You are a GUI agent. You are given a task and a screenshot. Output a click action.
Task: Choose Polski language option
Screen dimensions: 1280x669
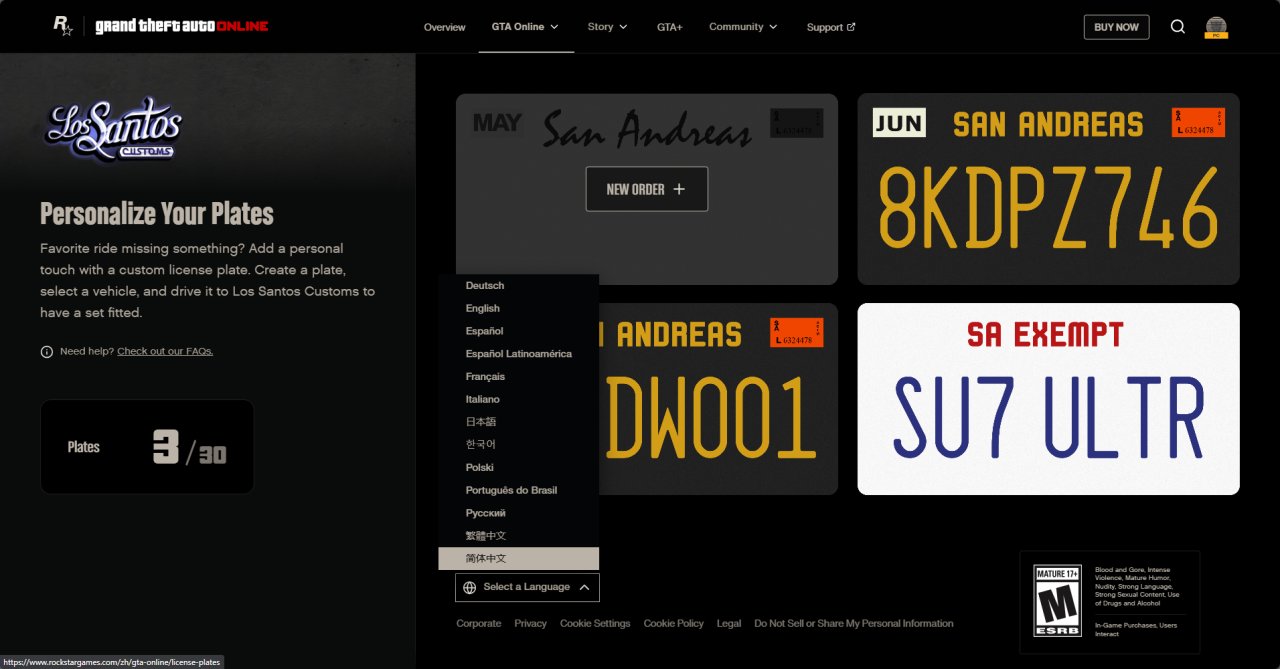pos(518,467)
